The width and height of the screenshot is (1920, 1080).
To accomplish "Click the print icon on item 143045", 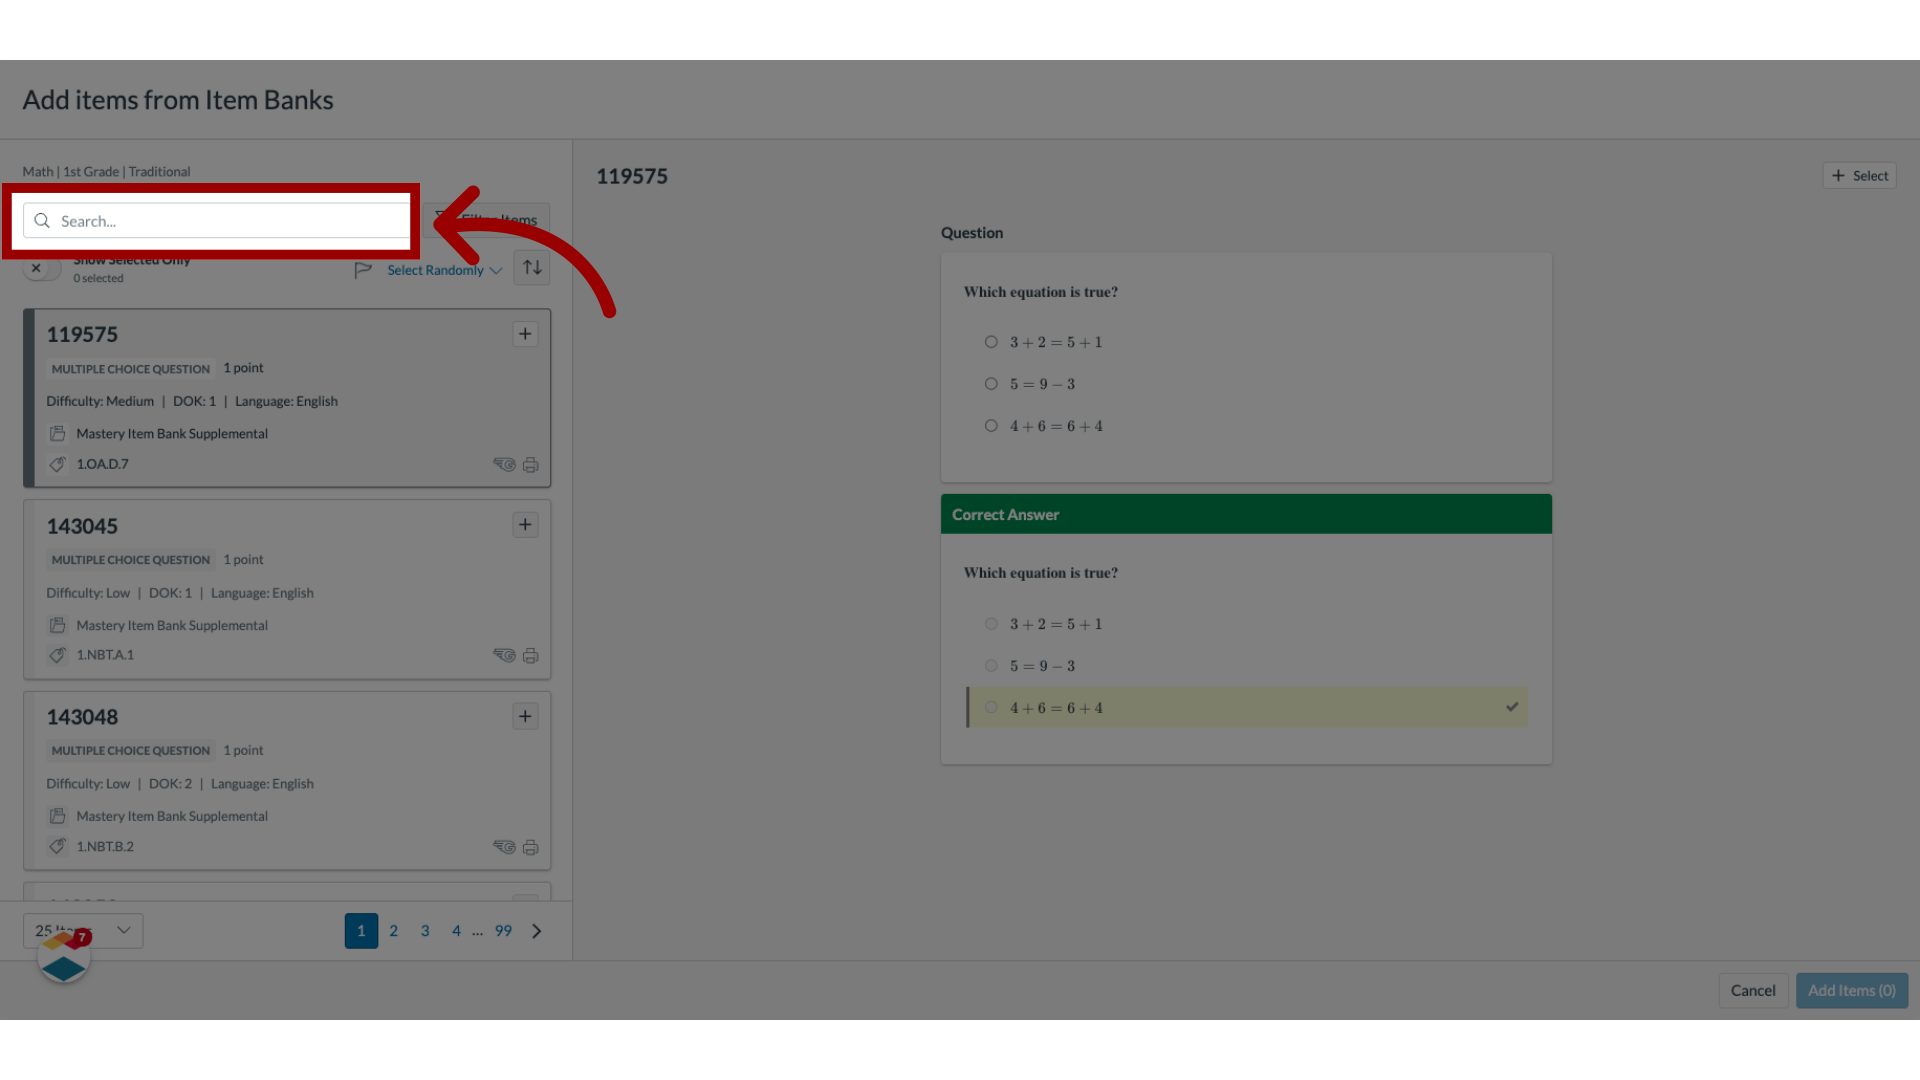I will coord(530,655).
